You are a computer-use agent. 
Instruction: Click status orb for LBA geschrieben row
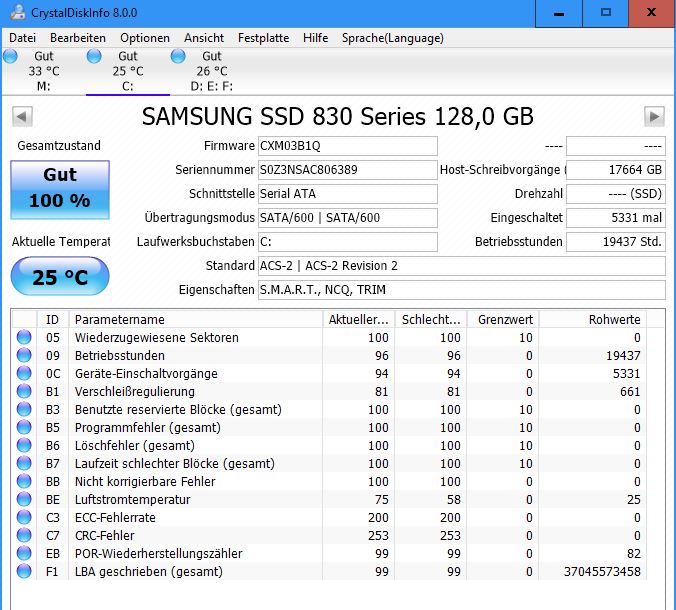24,571
